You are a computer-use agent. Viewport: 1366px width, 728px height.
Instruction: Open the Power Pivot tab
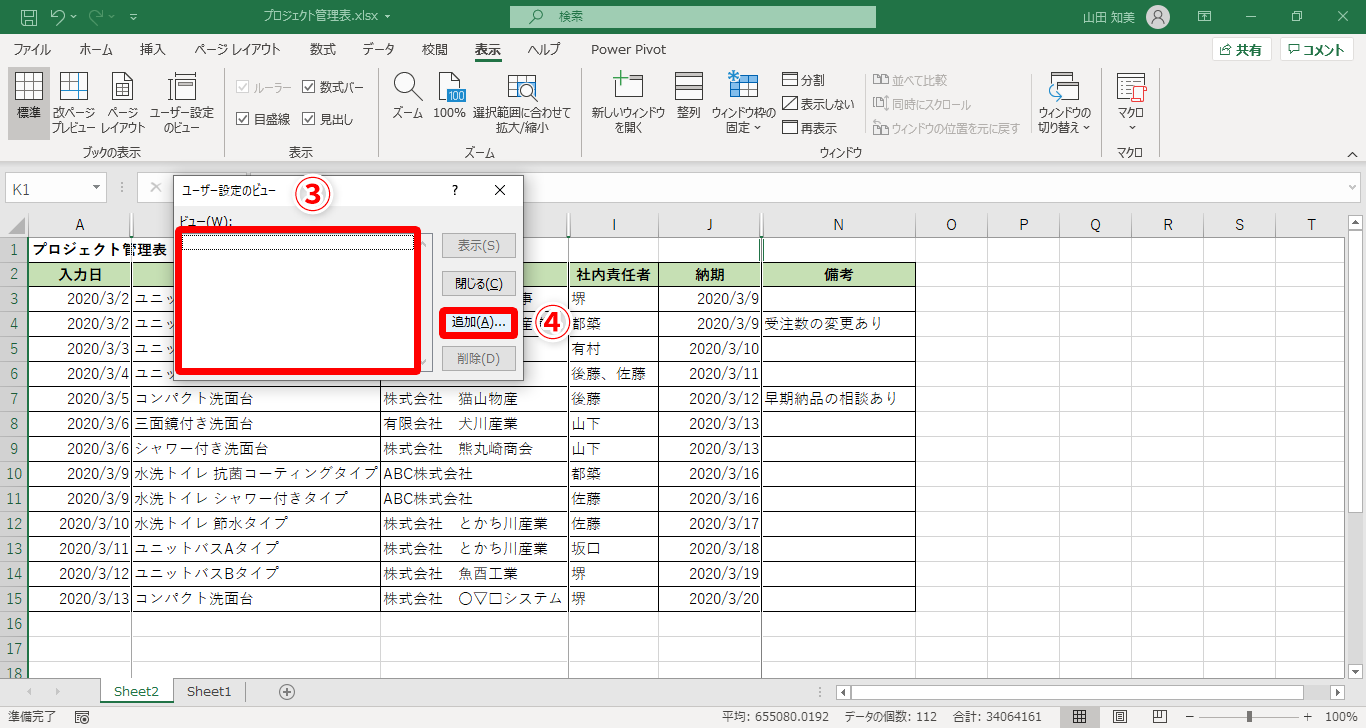pyautogui.click(x=628, y=49)
